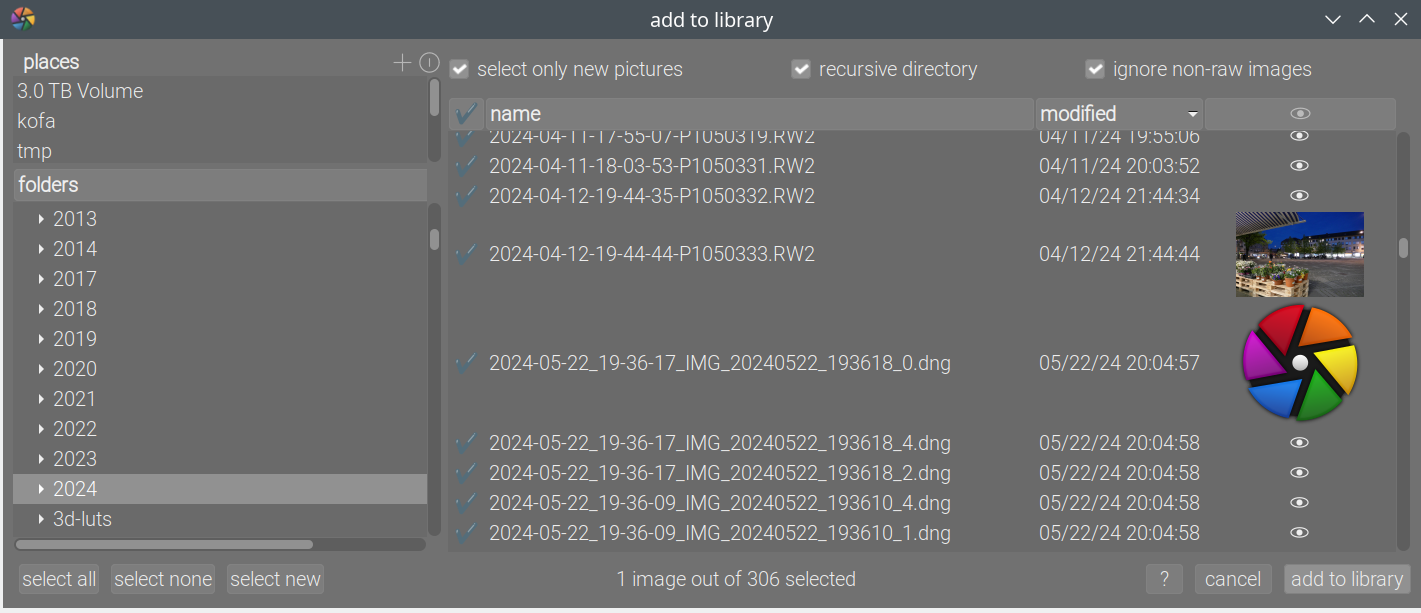Toggle ignore non-raw images checkbox

point(1095,69)
